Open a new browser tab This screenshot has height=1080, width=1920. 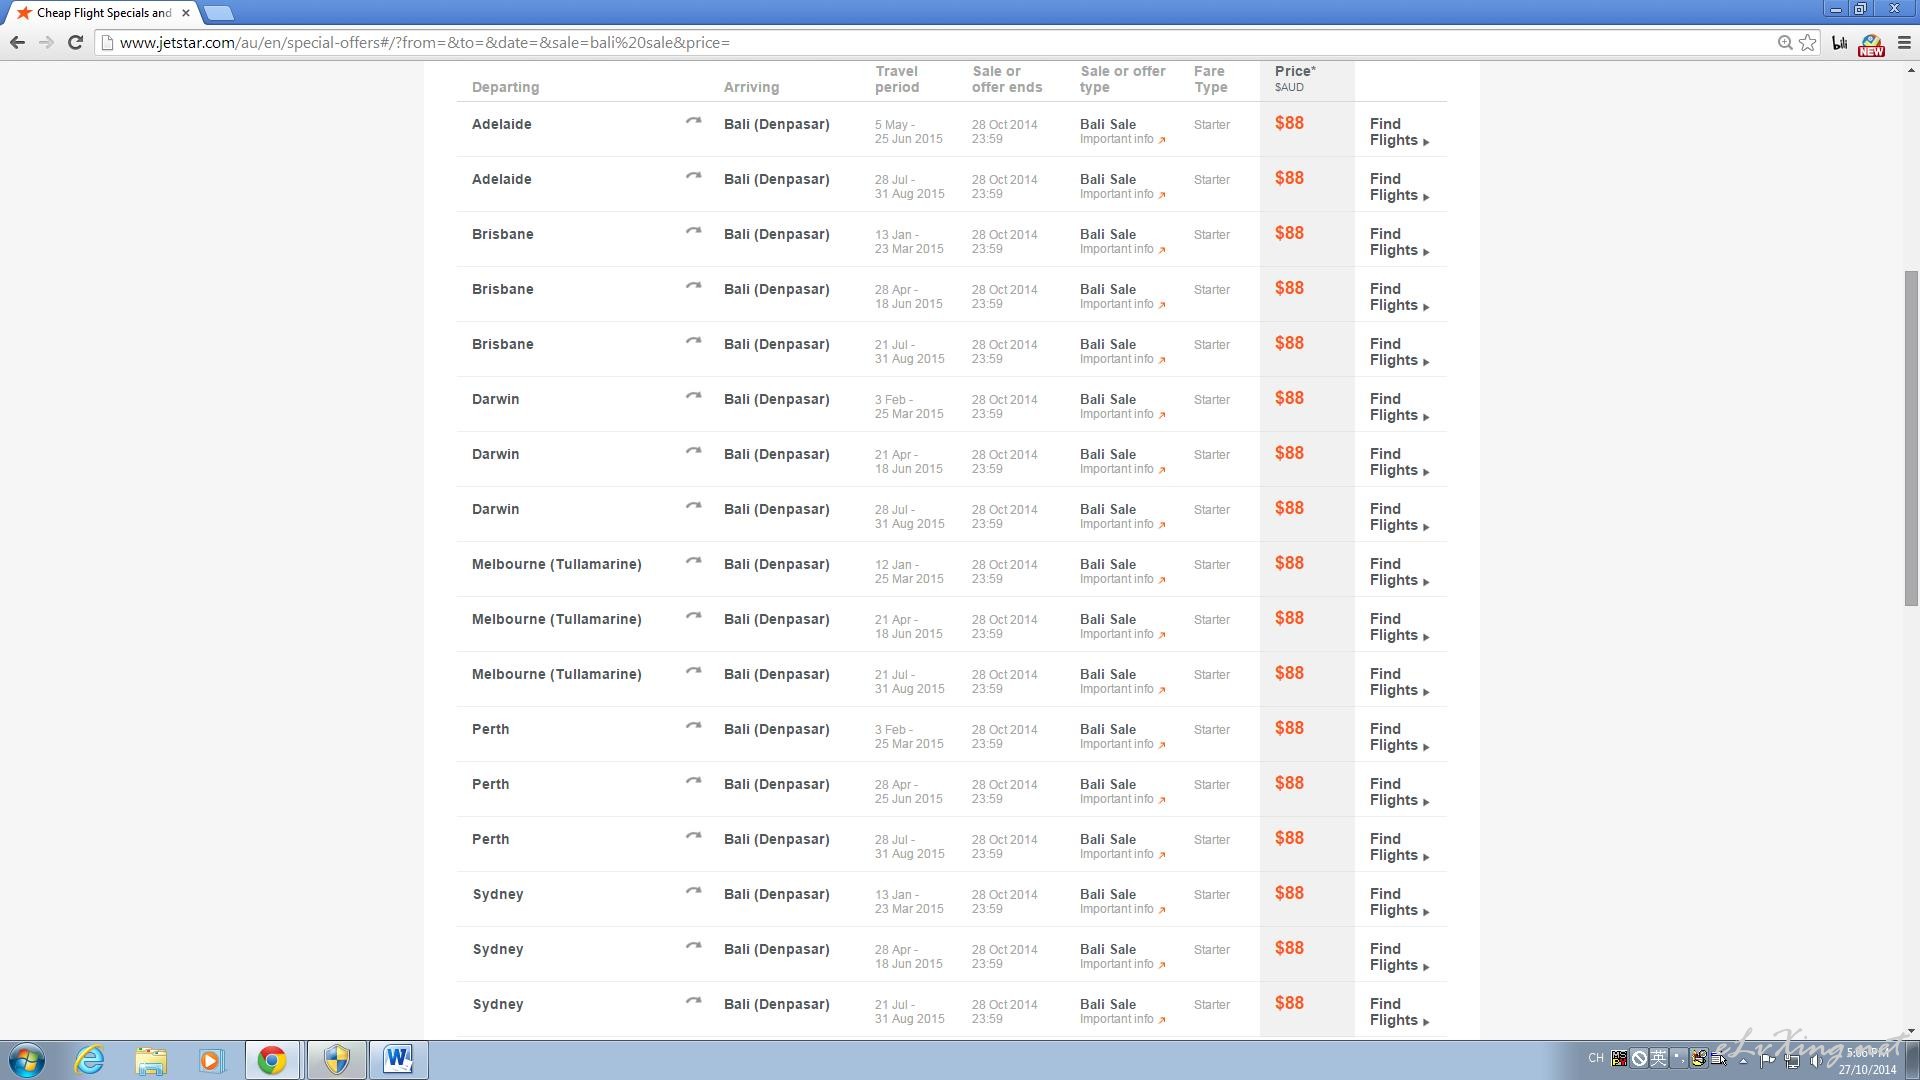pyautogui.click(x=218, y=13)
